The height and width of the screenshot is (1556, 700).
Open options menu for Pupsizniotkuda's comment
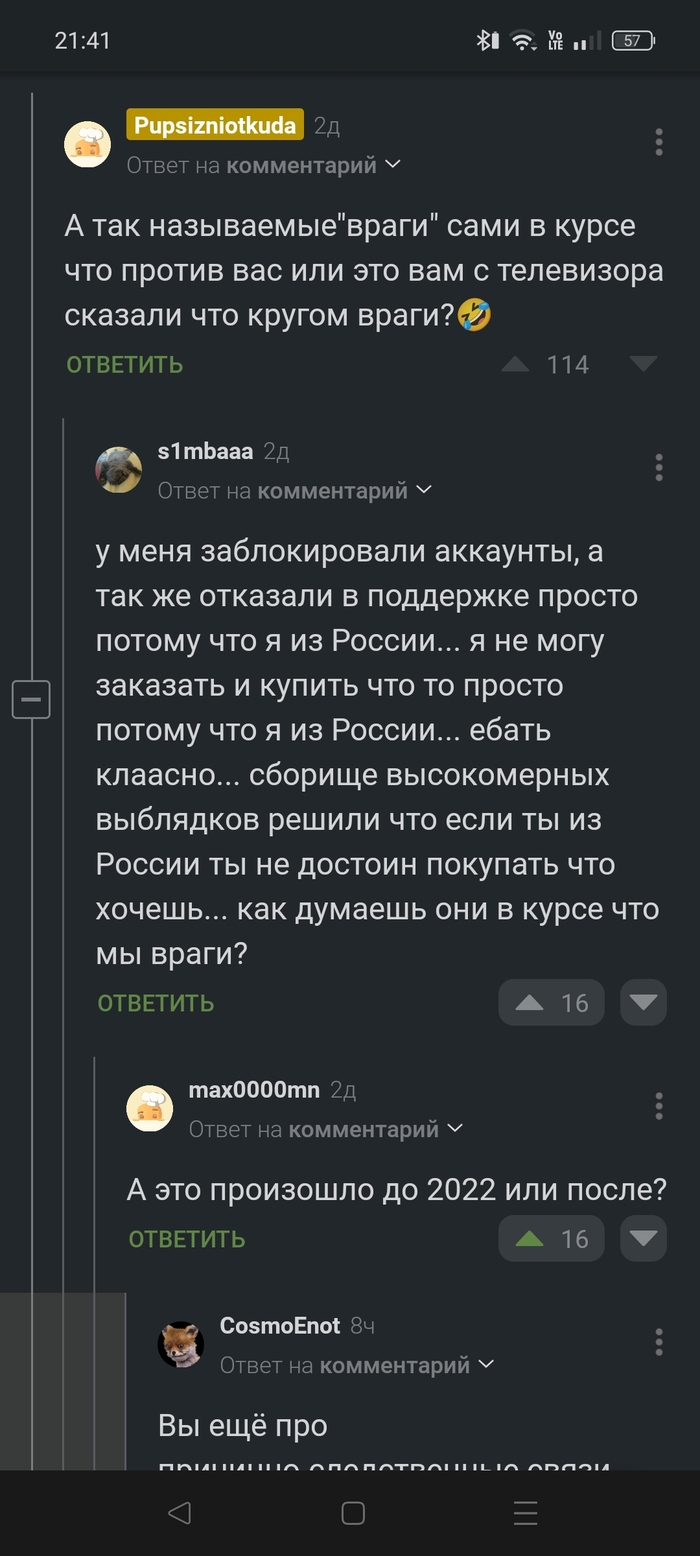click(x=658, y=142)
